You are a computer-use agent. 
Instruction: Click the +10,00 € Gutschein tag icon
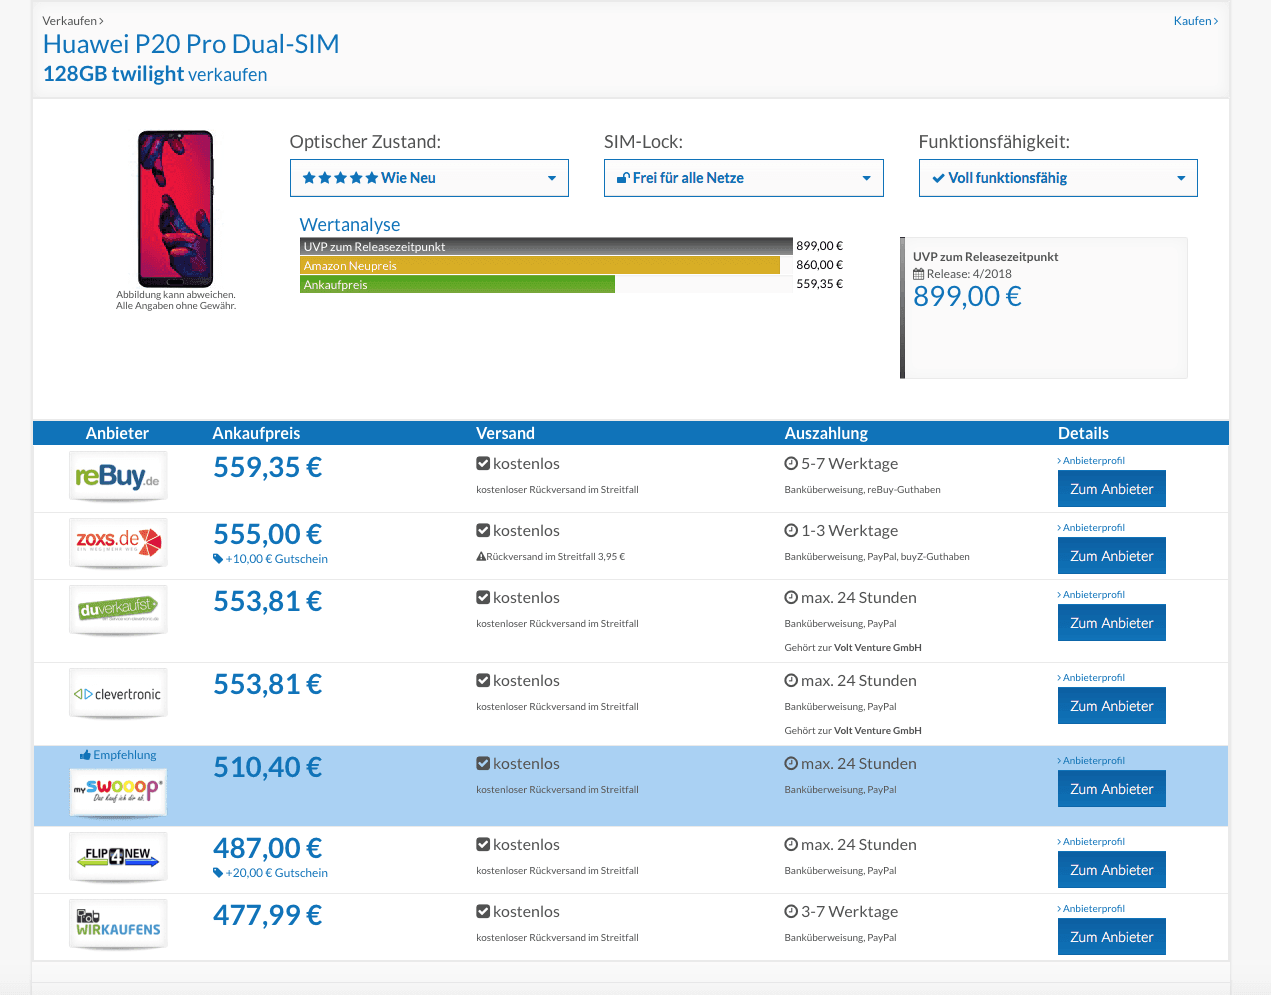[x=218, y=559]
